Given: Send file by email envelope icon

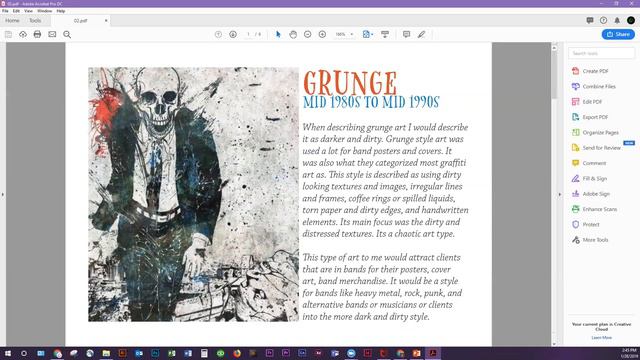Looking at the screenshot, I should point(52,34).
